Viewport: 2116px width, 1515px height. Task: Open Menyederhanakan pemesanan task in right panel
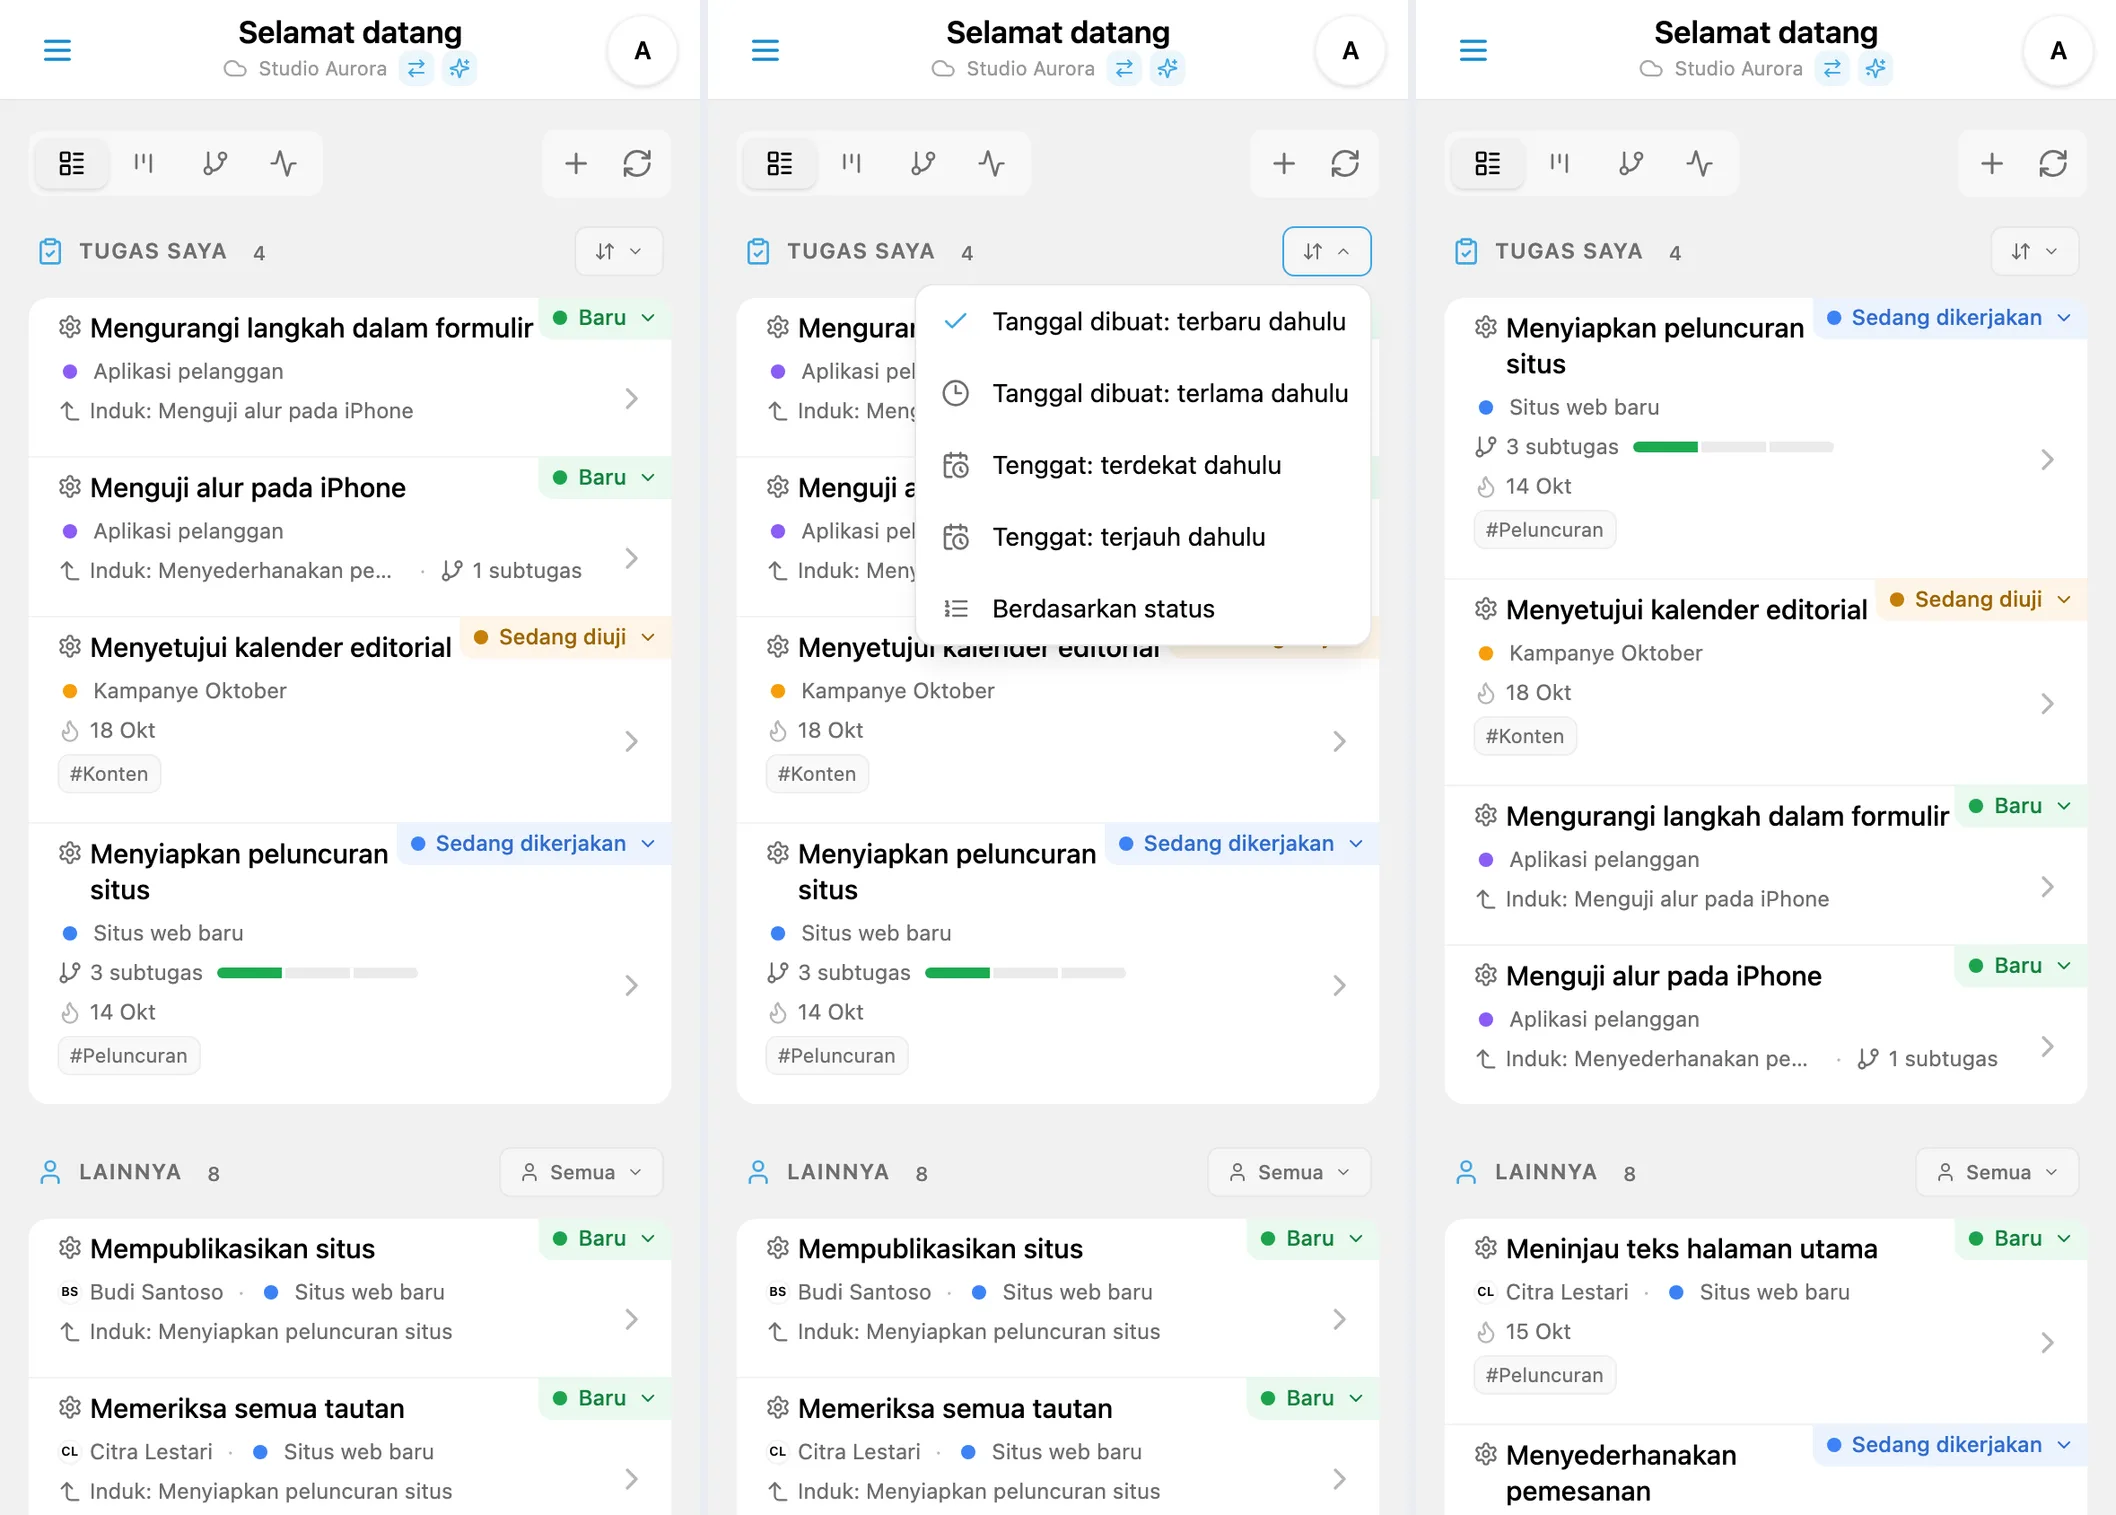(1766, 1470)
